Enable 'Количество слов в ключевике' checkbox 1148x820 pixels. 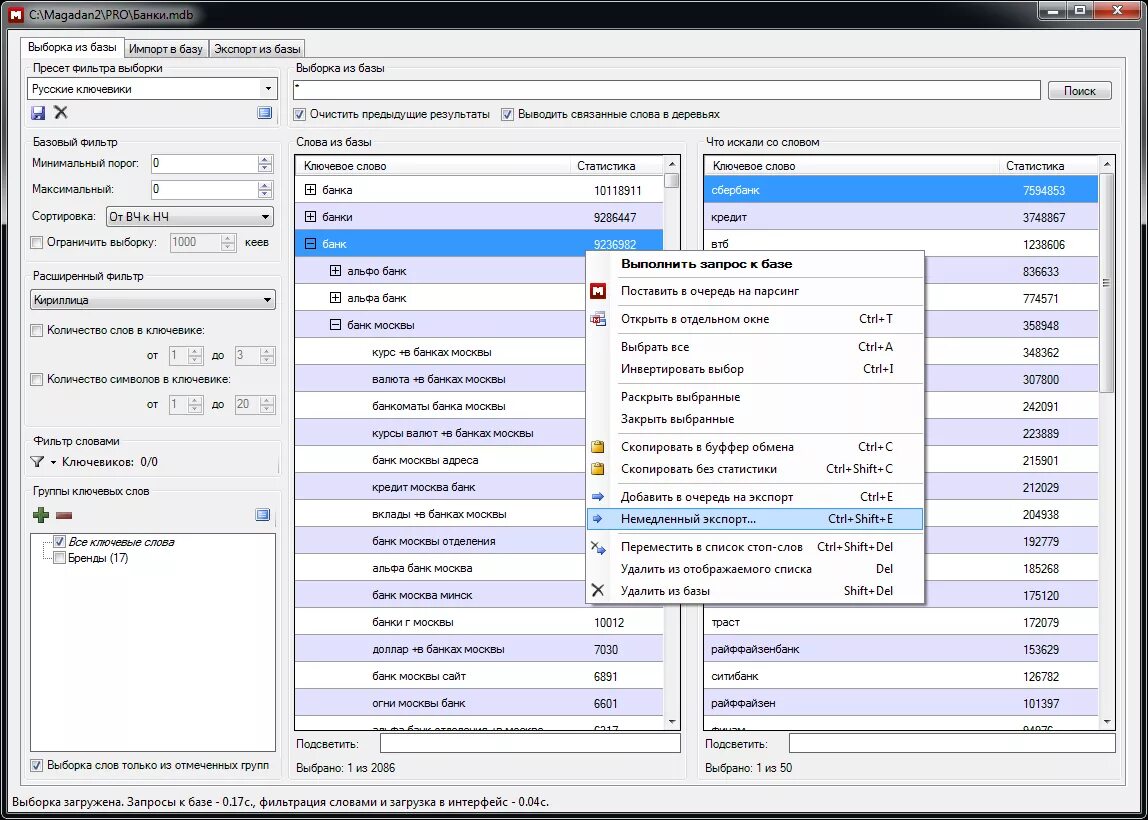coord(37,330)
